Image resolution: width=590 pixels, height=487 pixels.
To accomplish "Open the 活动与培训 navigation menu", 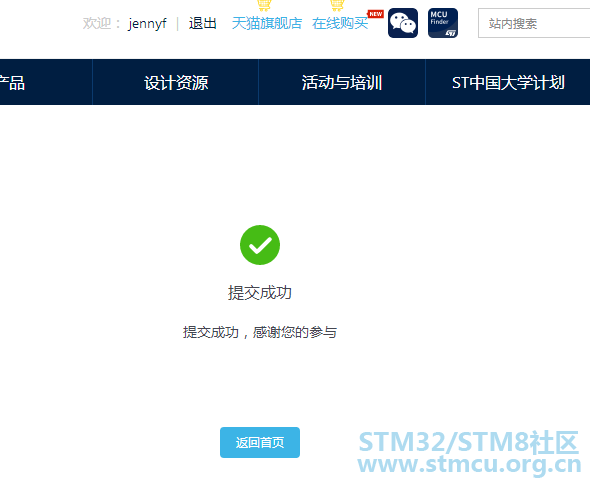I will (342, 82).
